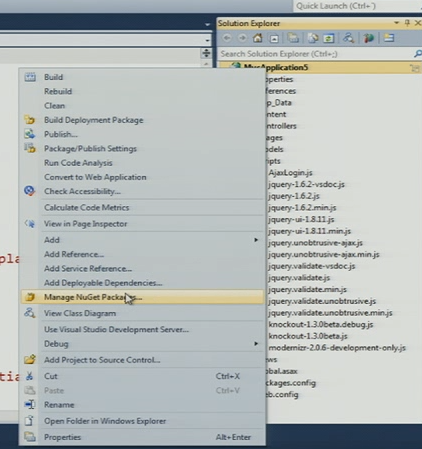Select jquery.validate.js file

point(299,278)
